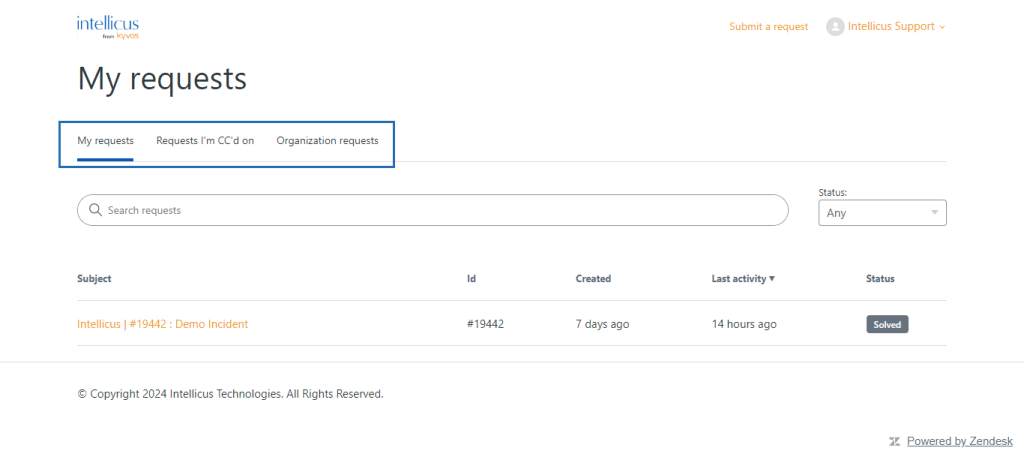Screen dimensions: 1024x475
Task: Follow the Powered by Zendesk link
Action: tap(959, 442)
